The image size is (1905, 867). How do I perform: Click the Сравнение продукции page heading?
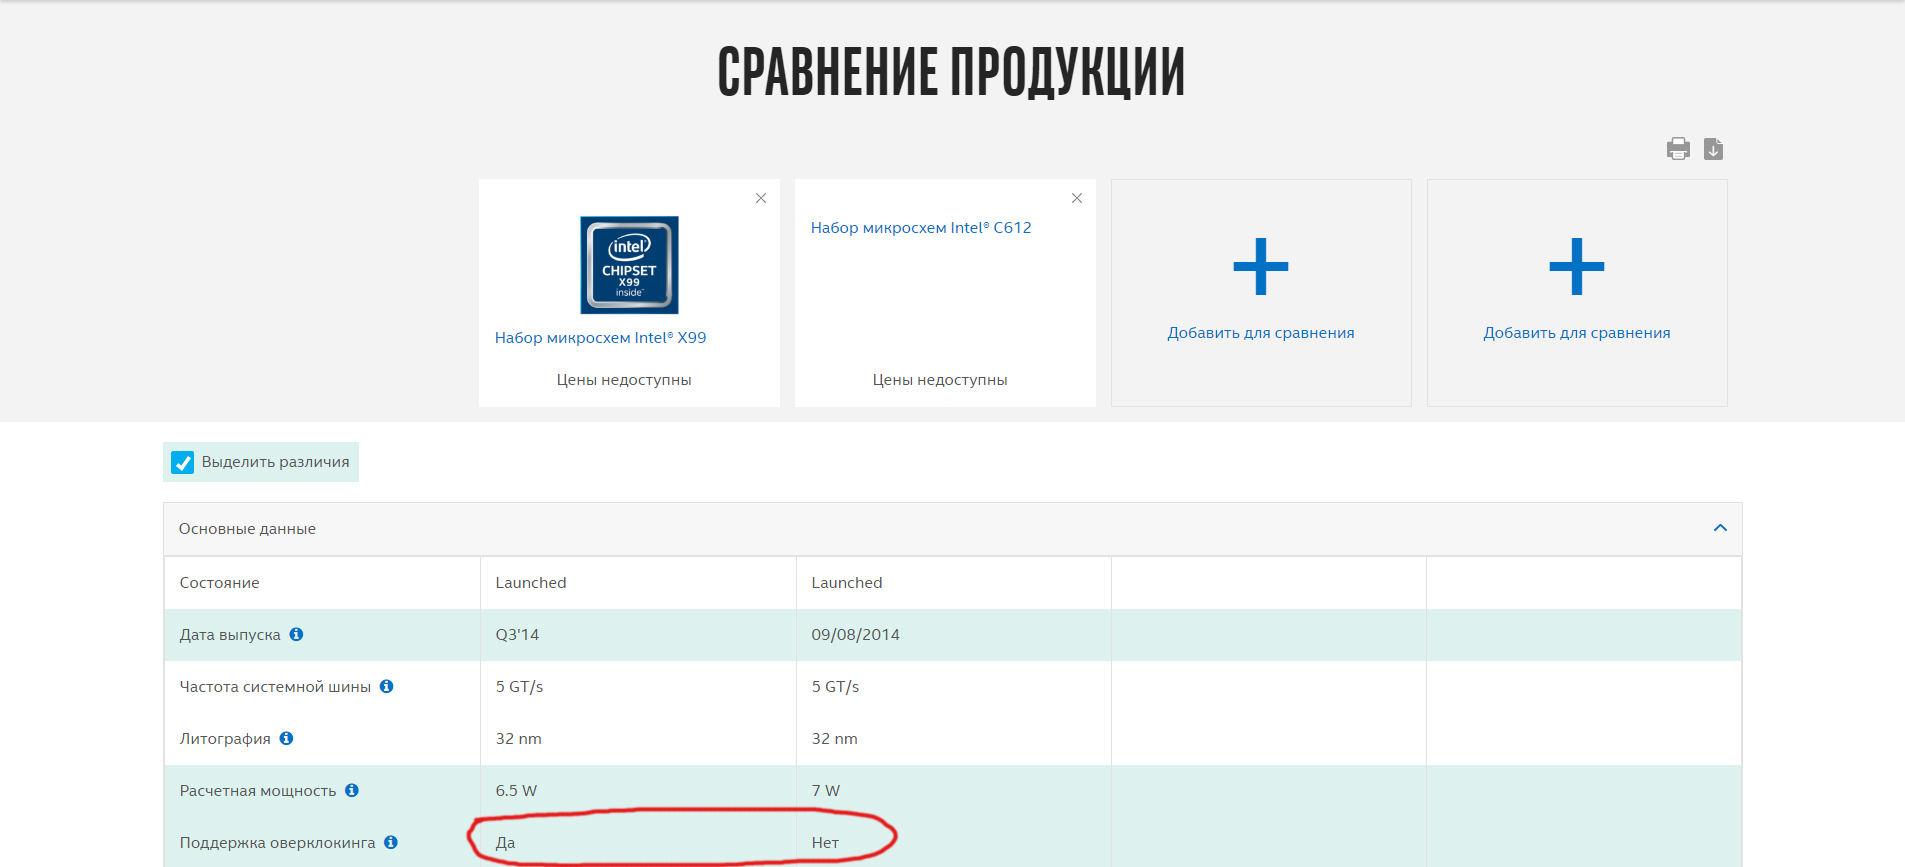click(x=952, y=72)
